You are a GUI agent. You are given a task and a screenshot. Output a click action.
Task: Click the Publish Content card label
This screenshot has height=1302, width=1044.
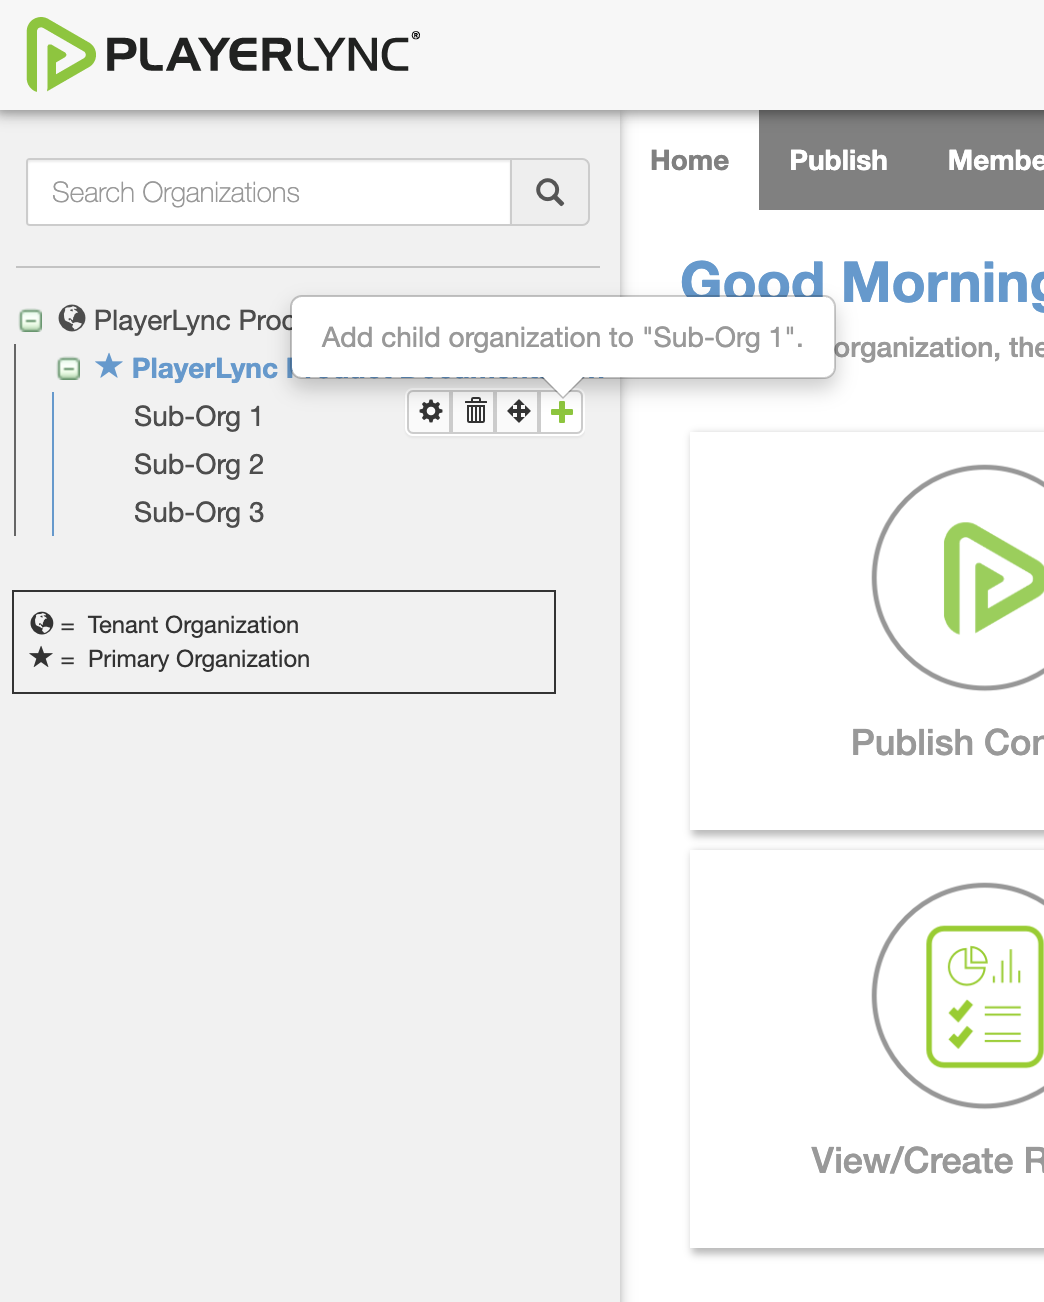(946, 743)
